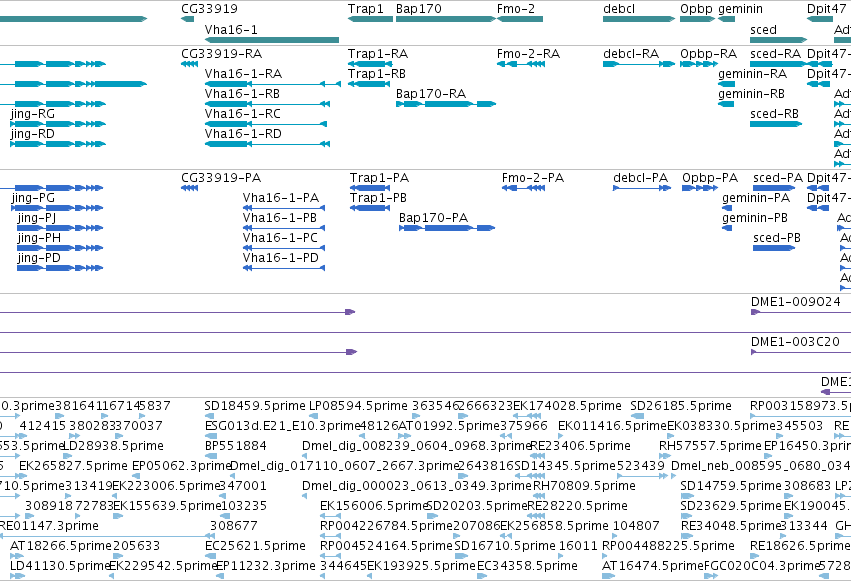Select the debcl-RA transcript label
This screenshot has height=581, width=851.
coord(631,54)
